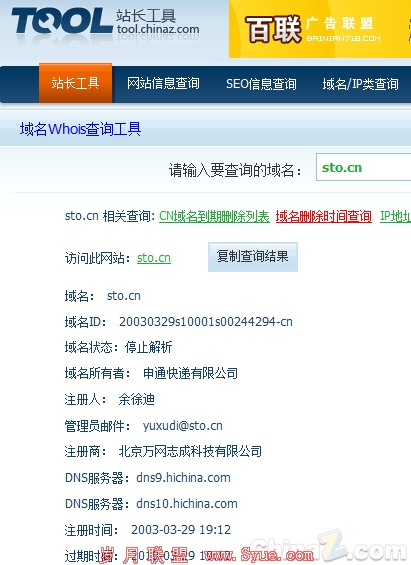Open the 百联广告联盟 banner ad
The image size is (411, 565).
pos(320,29)
